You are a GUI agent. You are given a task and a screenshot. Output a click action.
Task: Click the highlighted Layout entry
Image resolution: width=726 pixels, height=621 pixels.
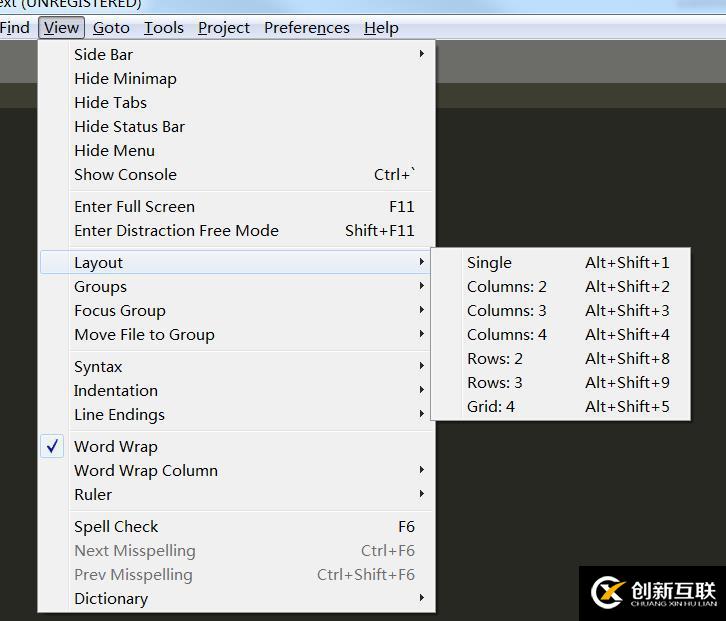[236, 263]
